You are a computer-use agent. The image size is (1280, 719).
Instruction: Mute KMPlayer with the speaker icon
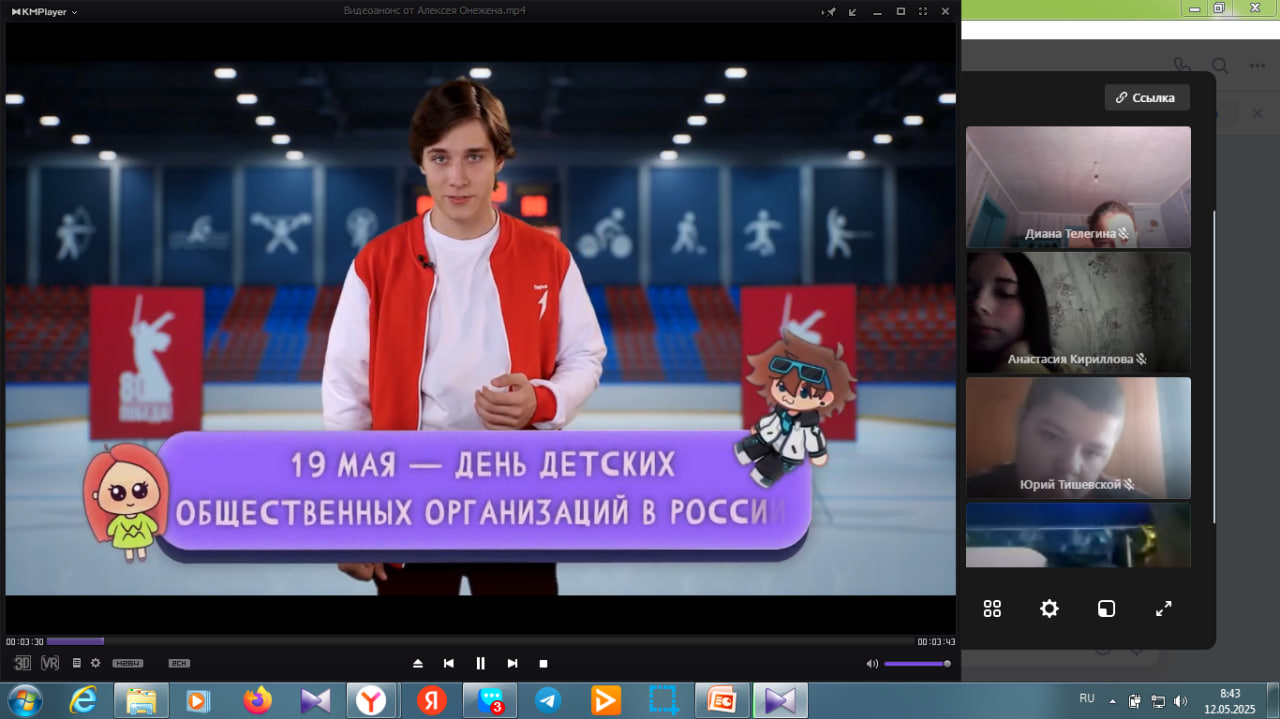[x=872, y=663]
